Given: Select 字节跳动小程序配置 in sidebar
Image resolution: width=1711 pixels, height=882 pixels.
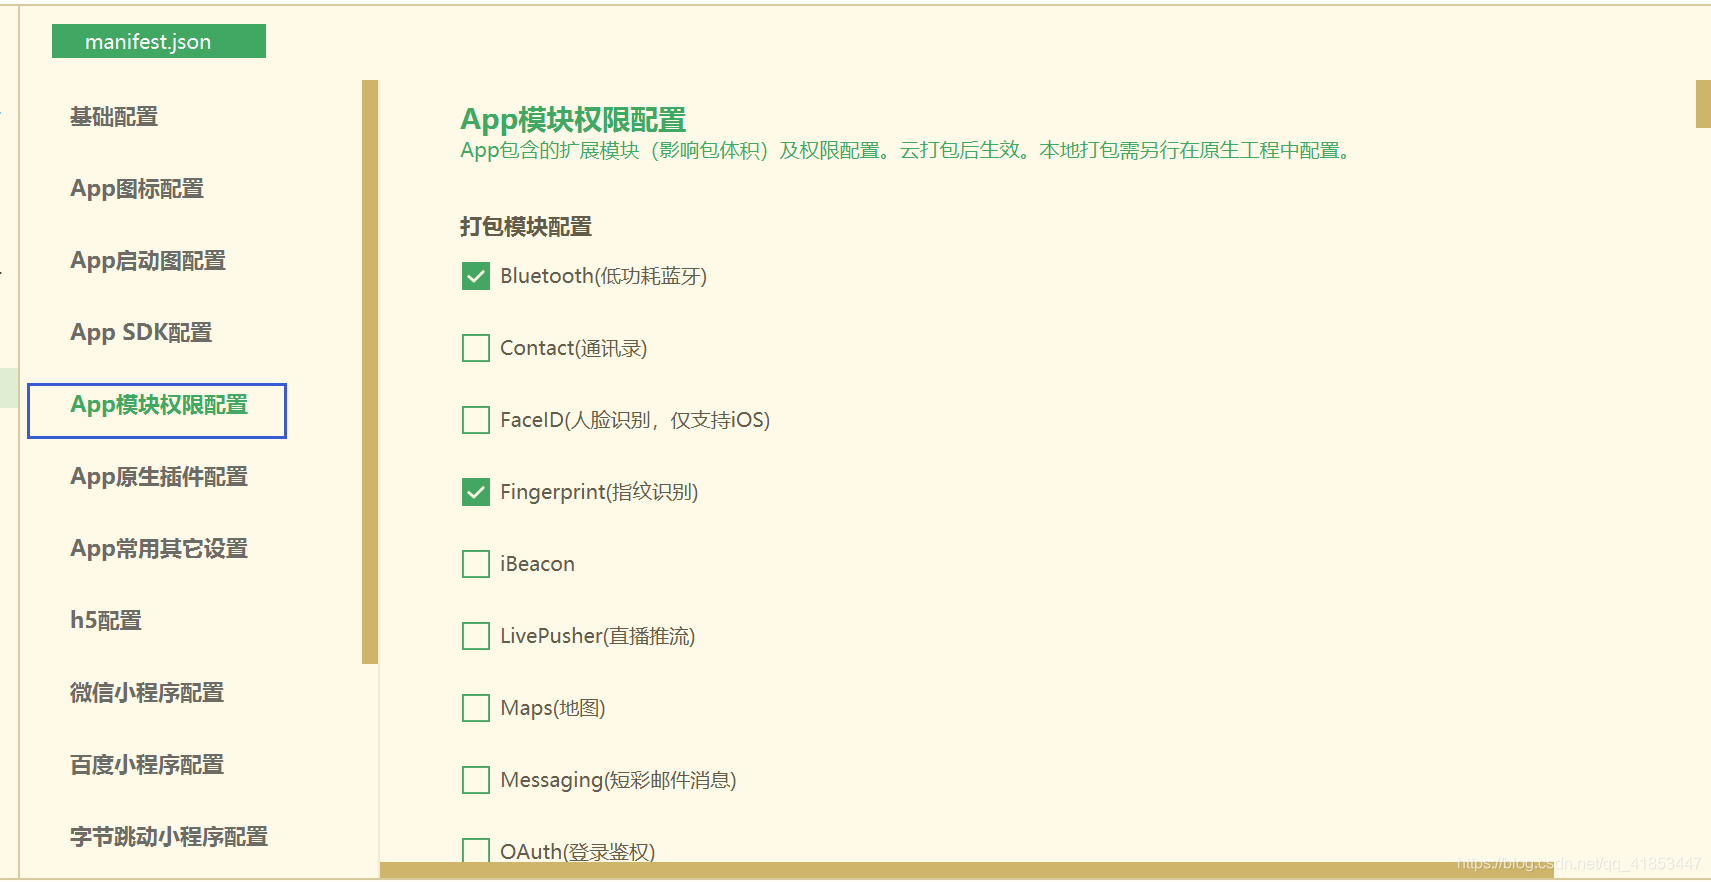Looking at the screenshot, I should (x=169, y=837).
